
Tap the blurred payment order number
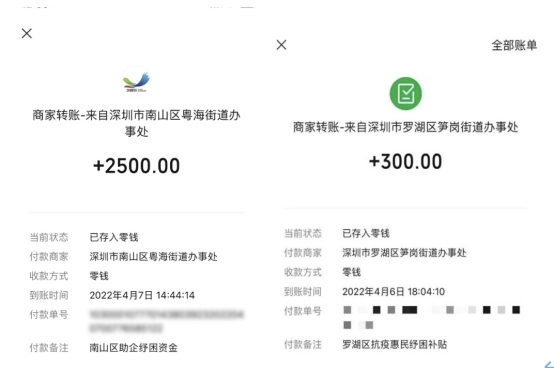pos(166,321)
